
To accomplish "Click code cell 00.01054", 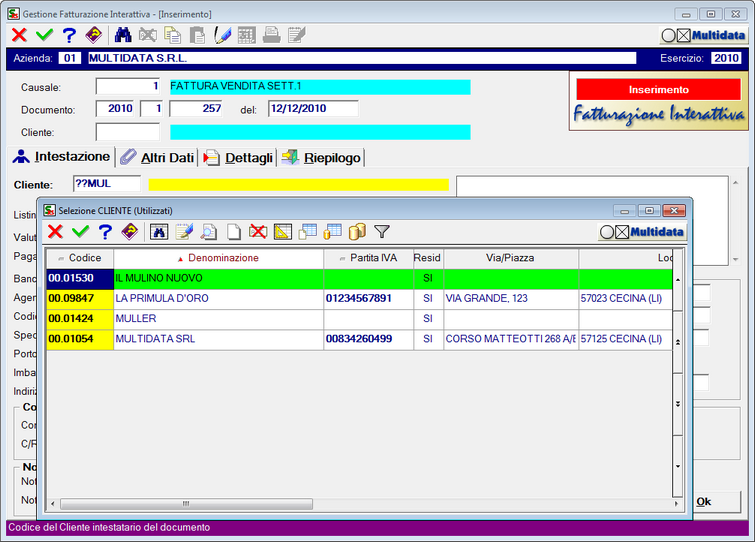I will pyautogui.click(x=80, y=339).
